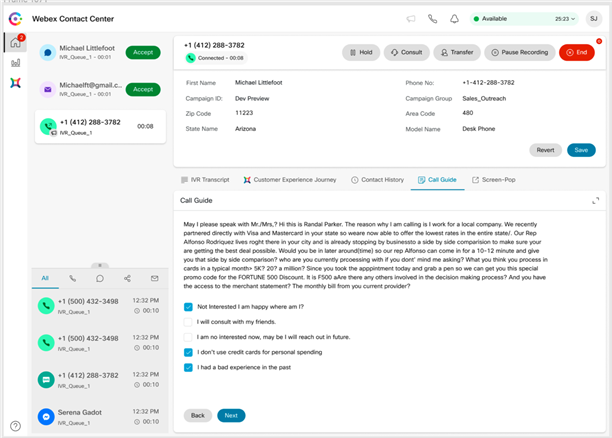
Task: Filter history by phone call icon
Action: click(x=73, y=278)
